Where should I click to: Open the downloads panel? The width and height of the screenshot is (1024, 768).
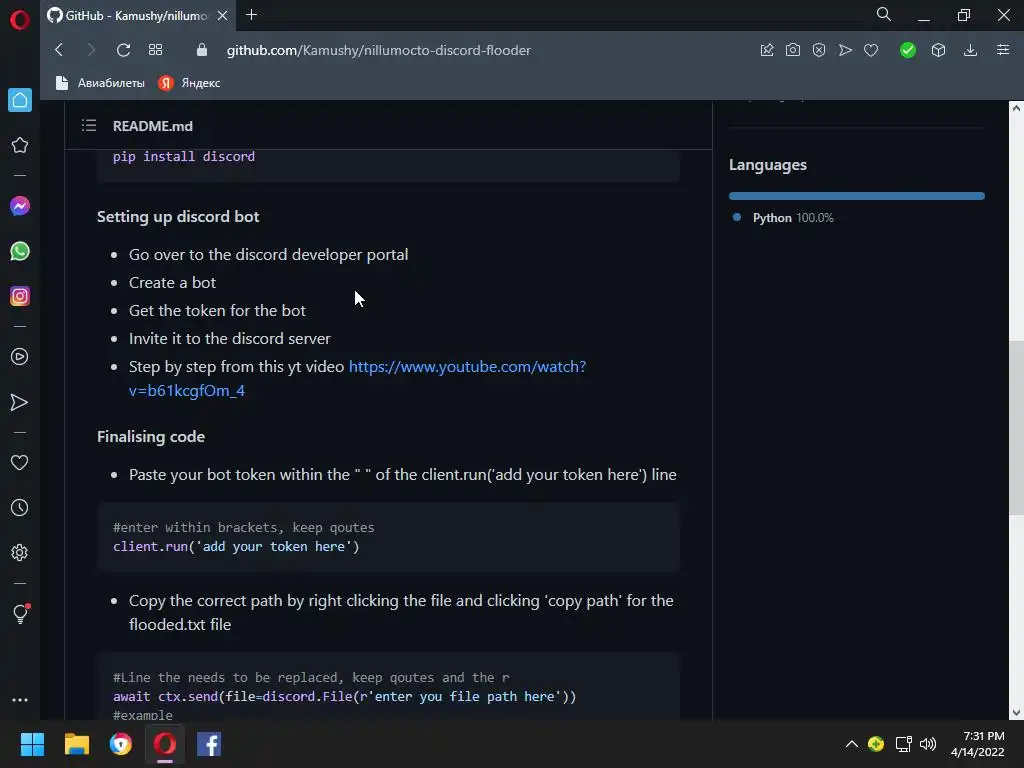(x=970, y=50)
